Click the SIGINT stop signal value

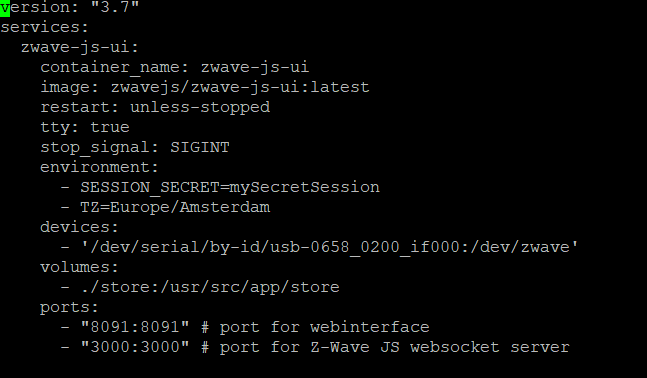(200, 147)
